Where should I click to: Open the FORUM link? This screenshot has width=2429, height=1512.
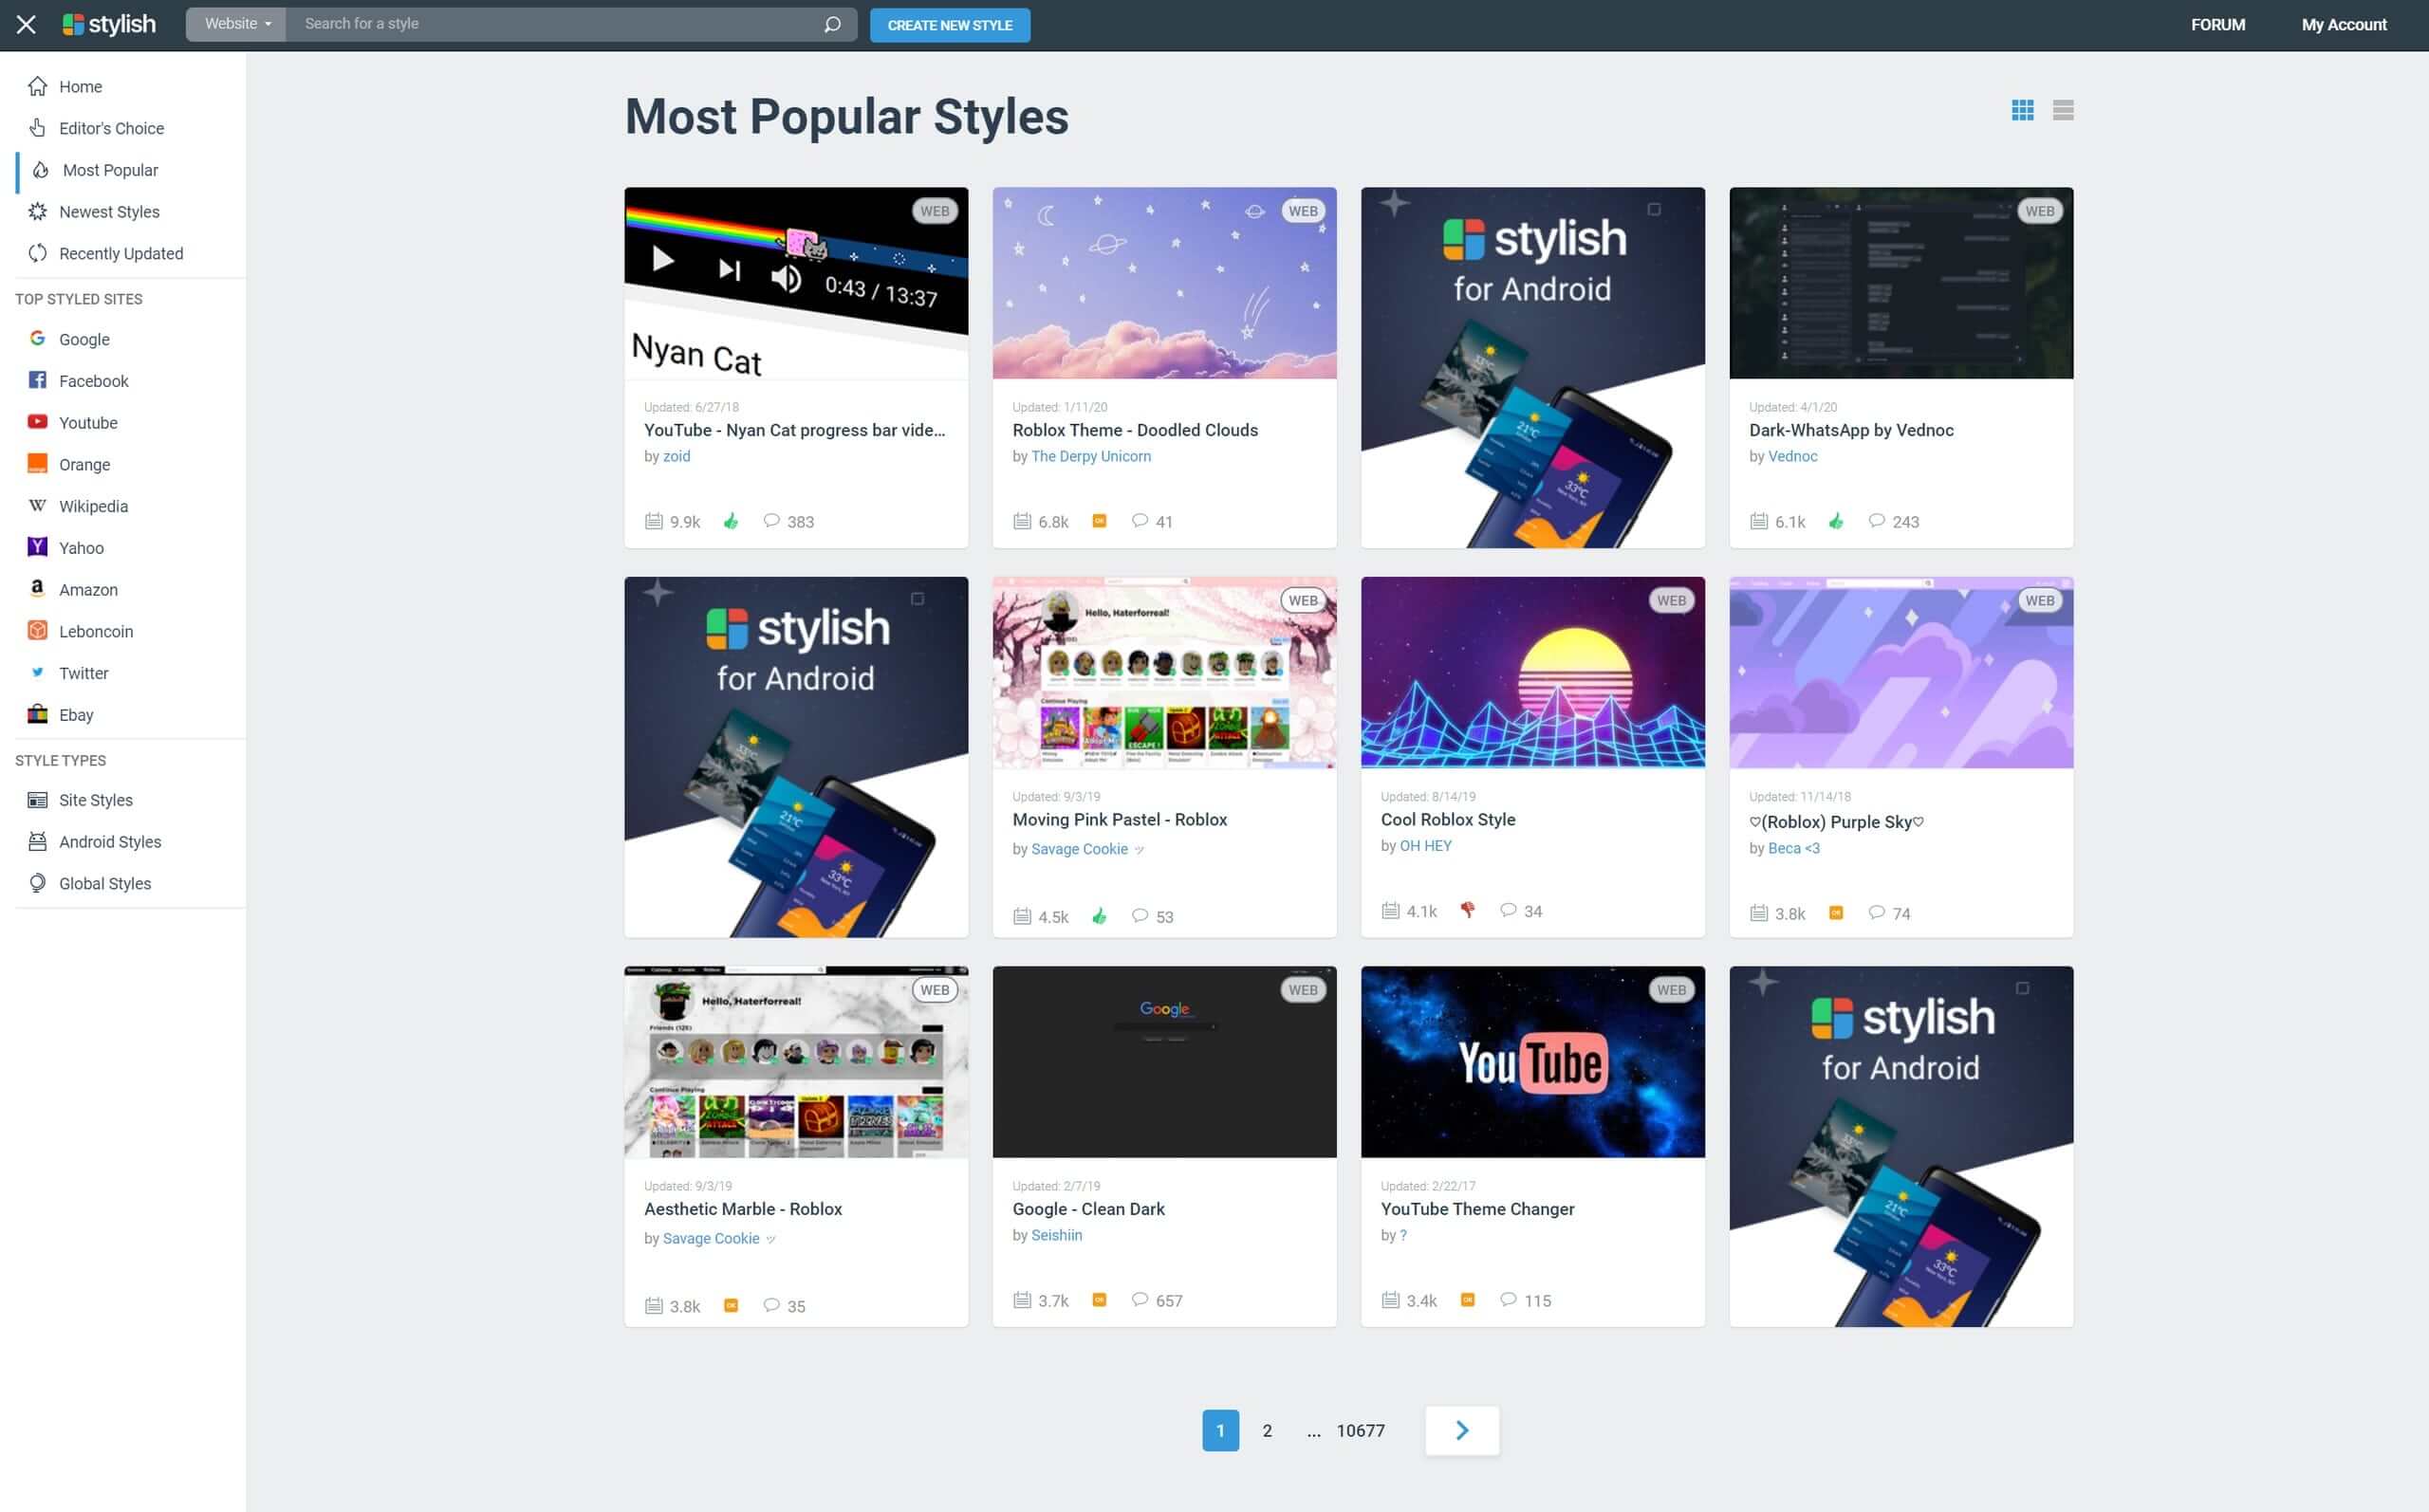click(2217, 24)
